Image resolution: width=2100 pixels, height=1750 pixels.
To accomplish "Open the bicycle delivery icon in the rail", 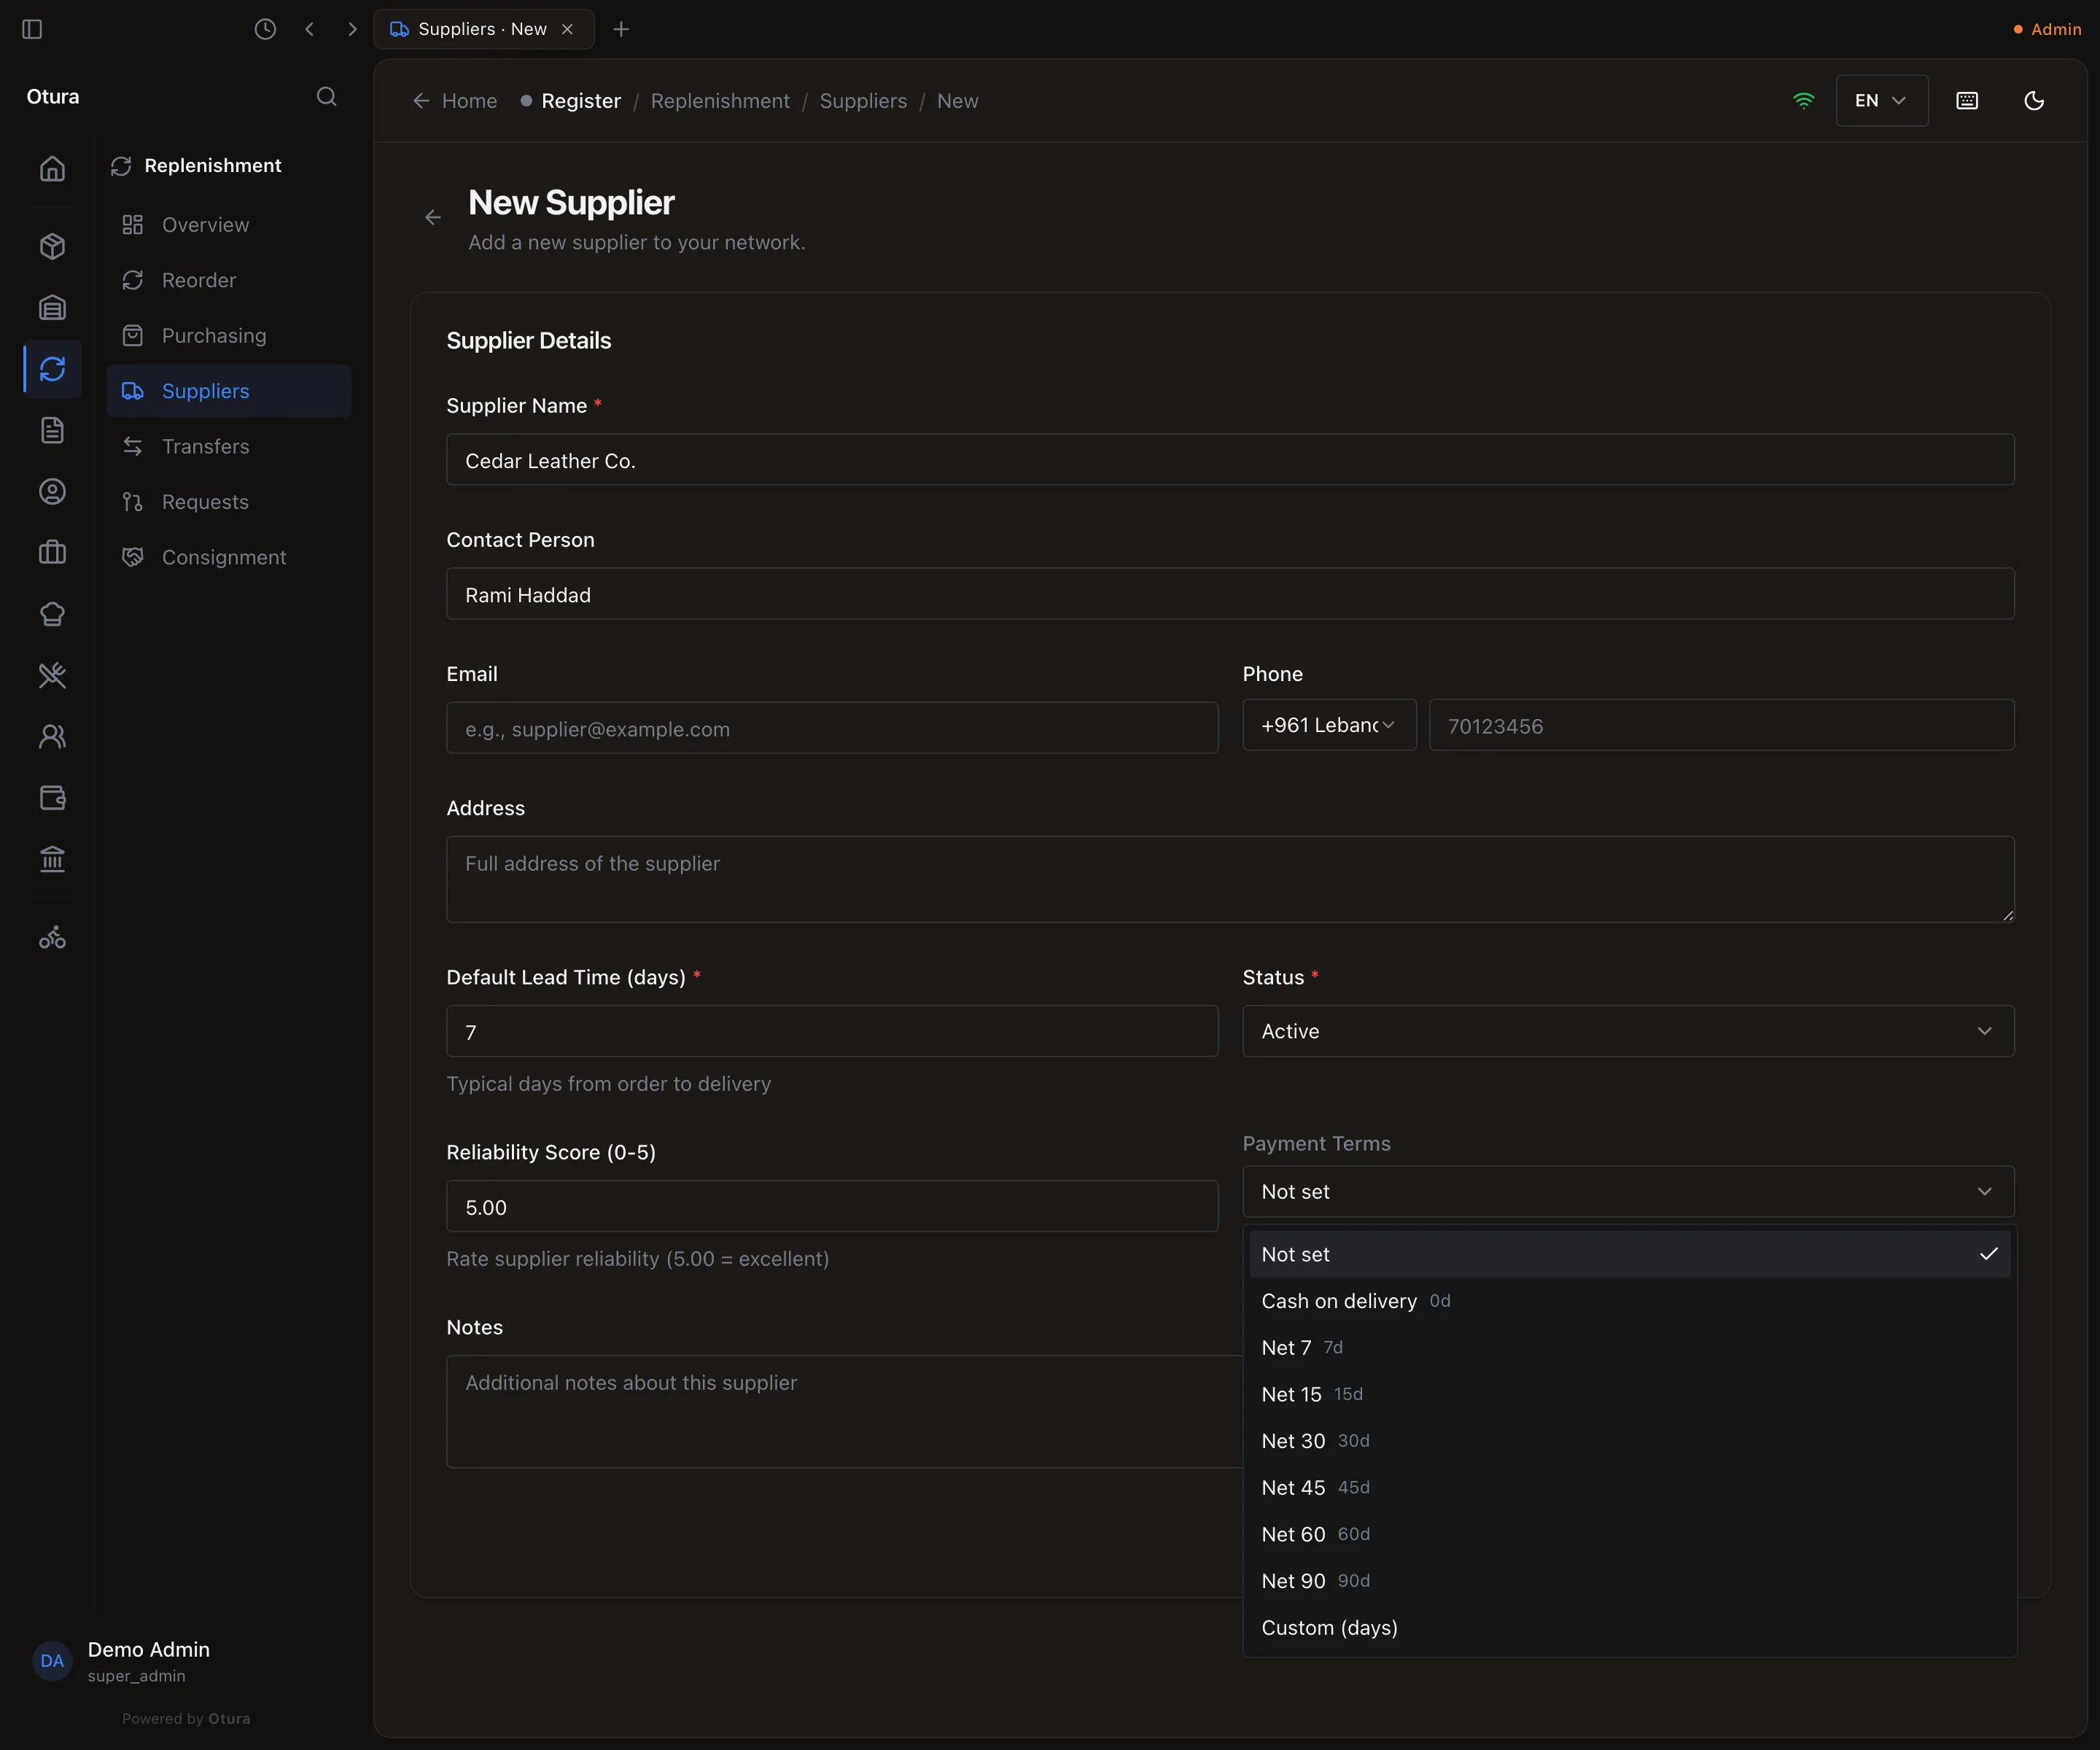I will point(52,937).
